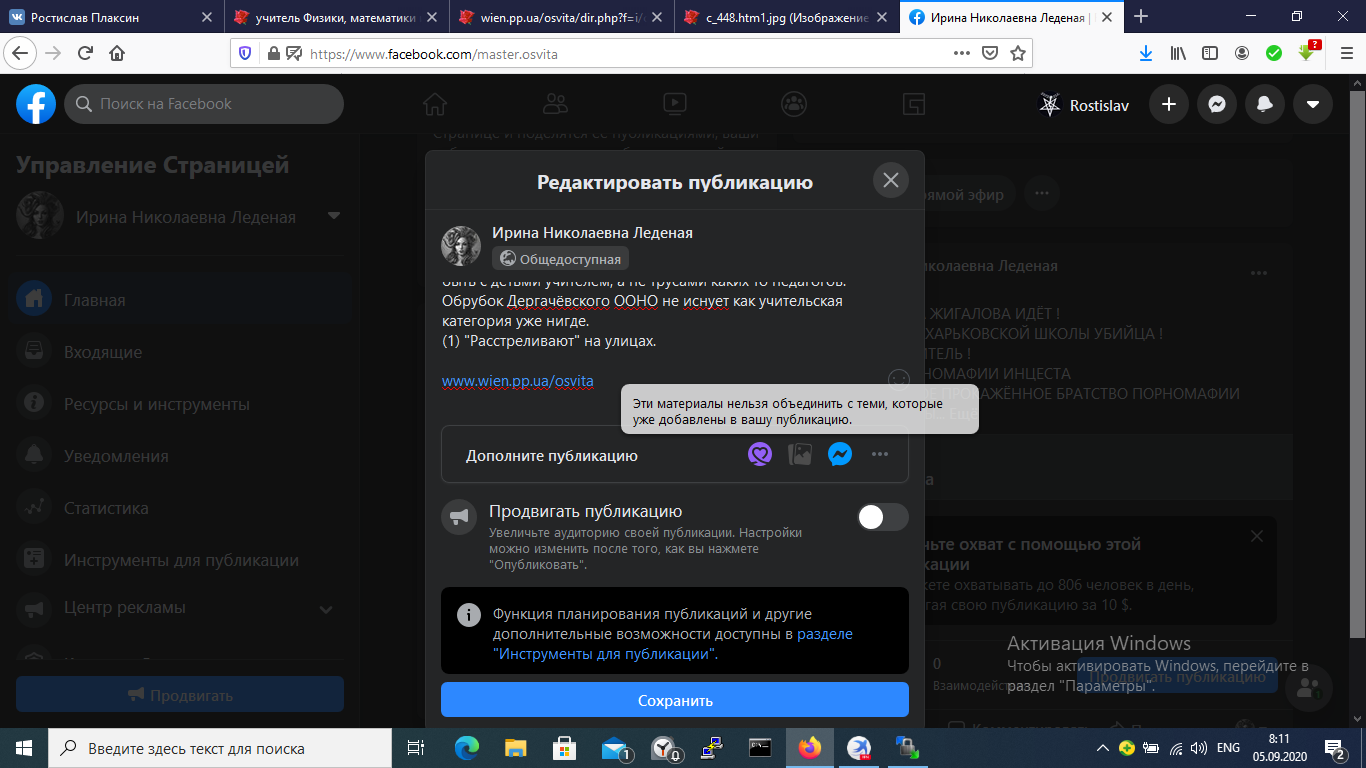Open Groups icon in top navigation

pyautogui.click(x=795, y=103)
